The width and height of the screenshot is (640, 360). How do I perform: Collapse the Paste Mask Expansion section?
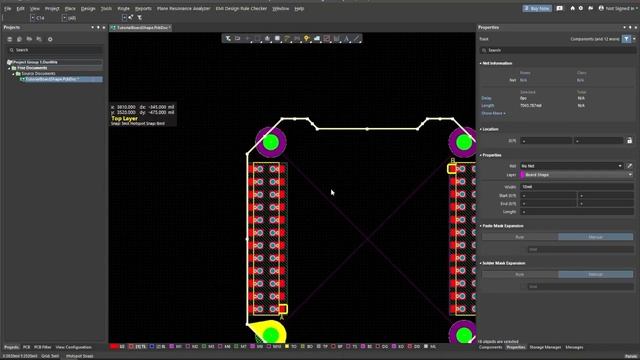(x=480, y=226)
